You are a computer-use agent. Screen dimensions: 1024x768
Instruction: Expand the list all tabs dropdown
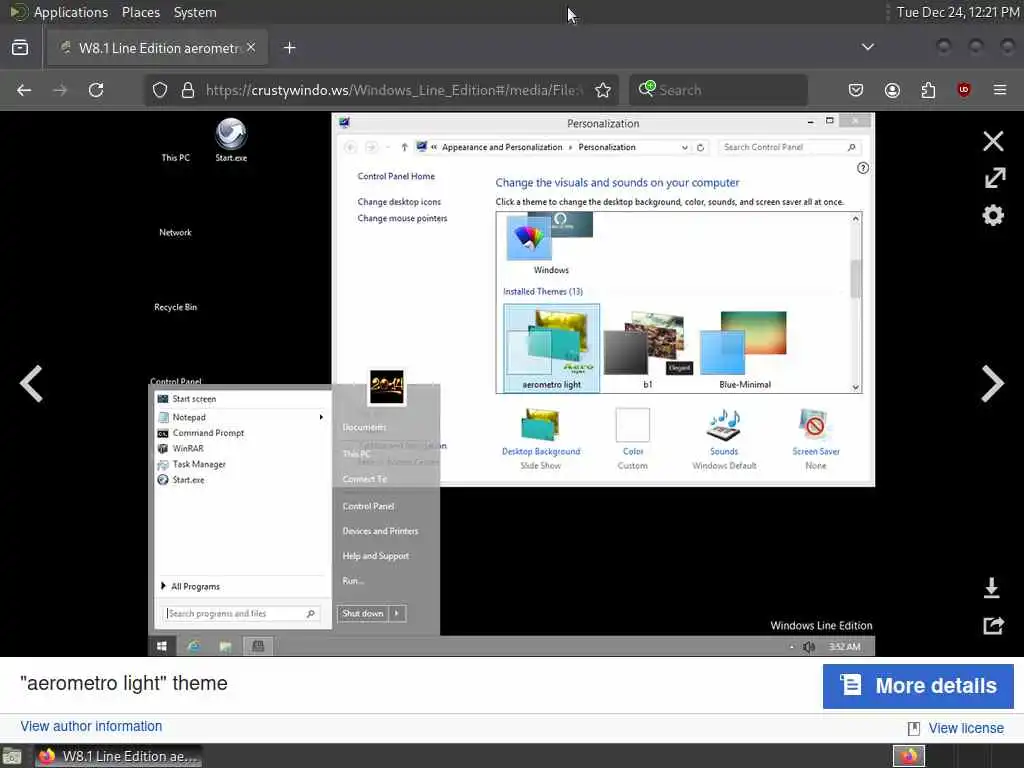tap(867, 47)
